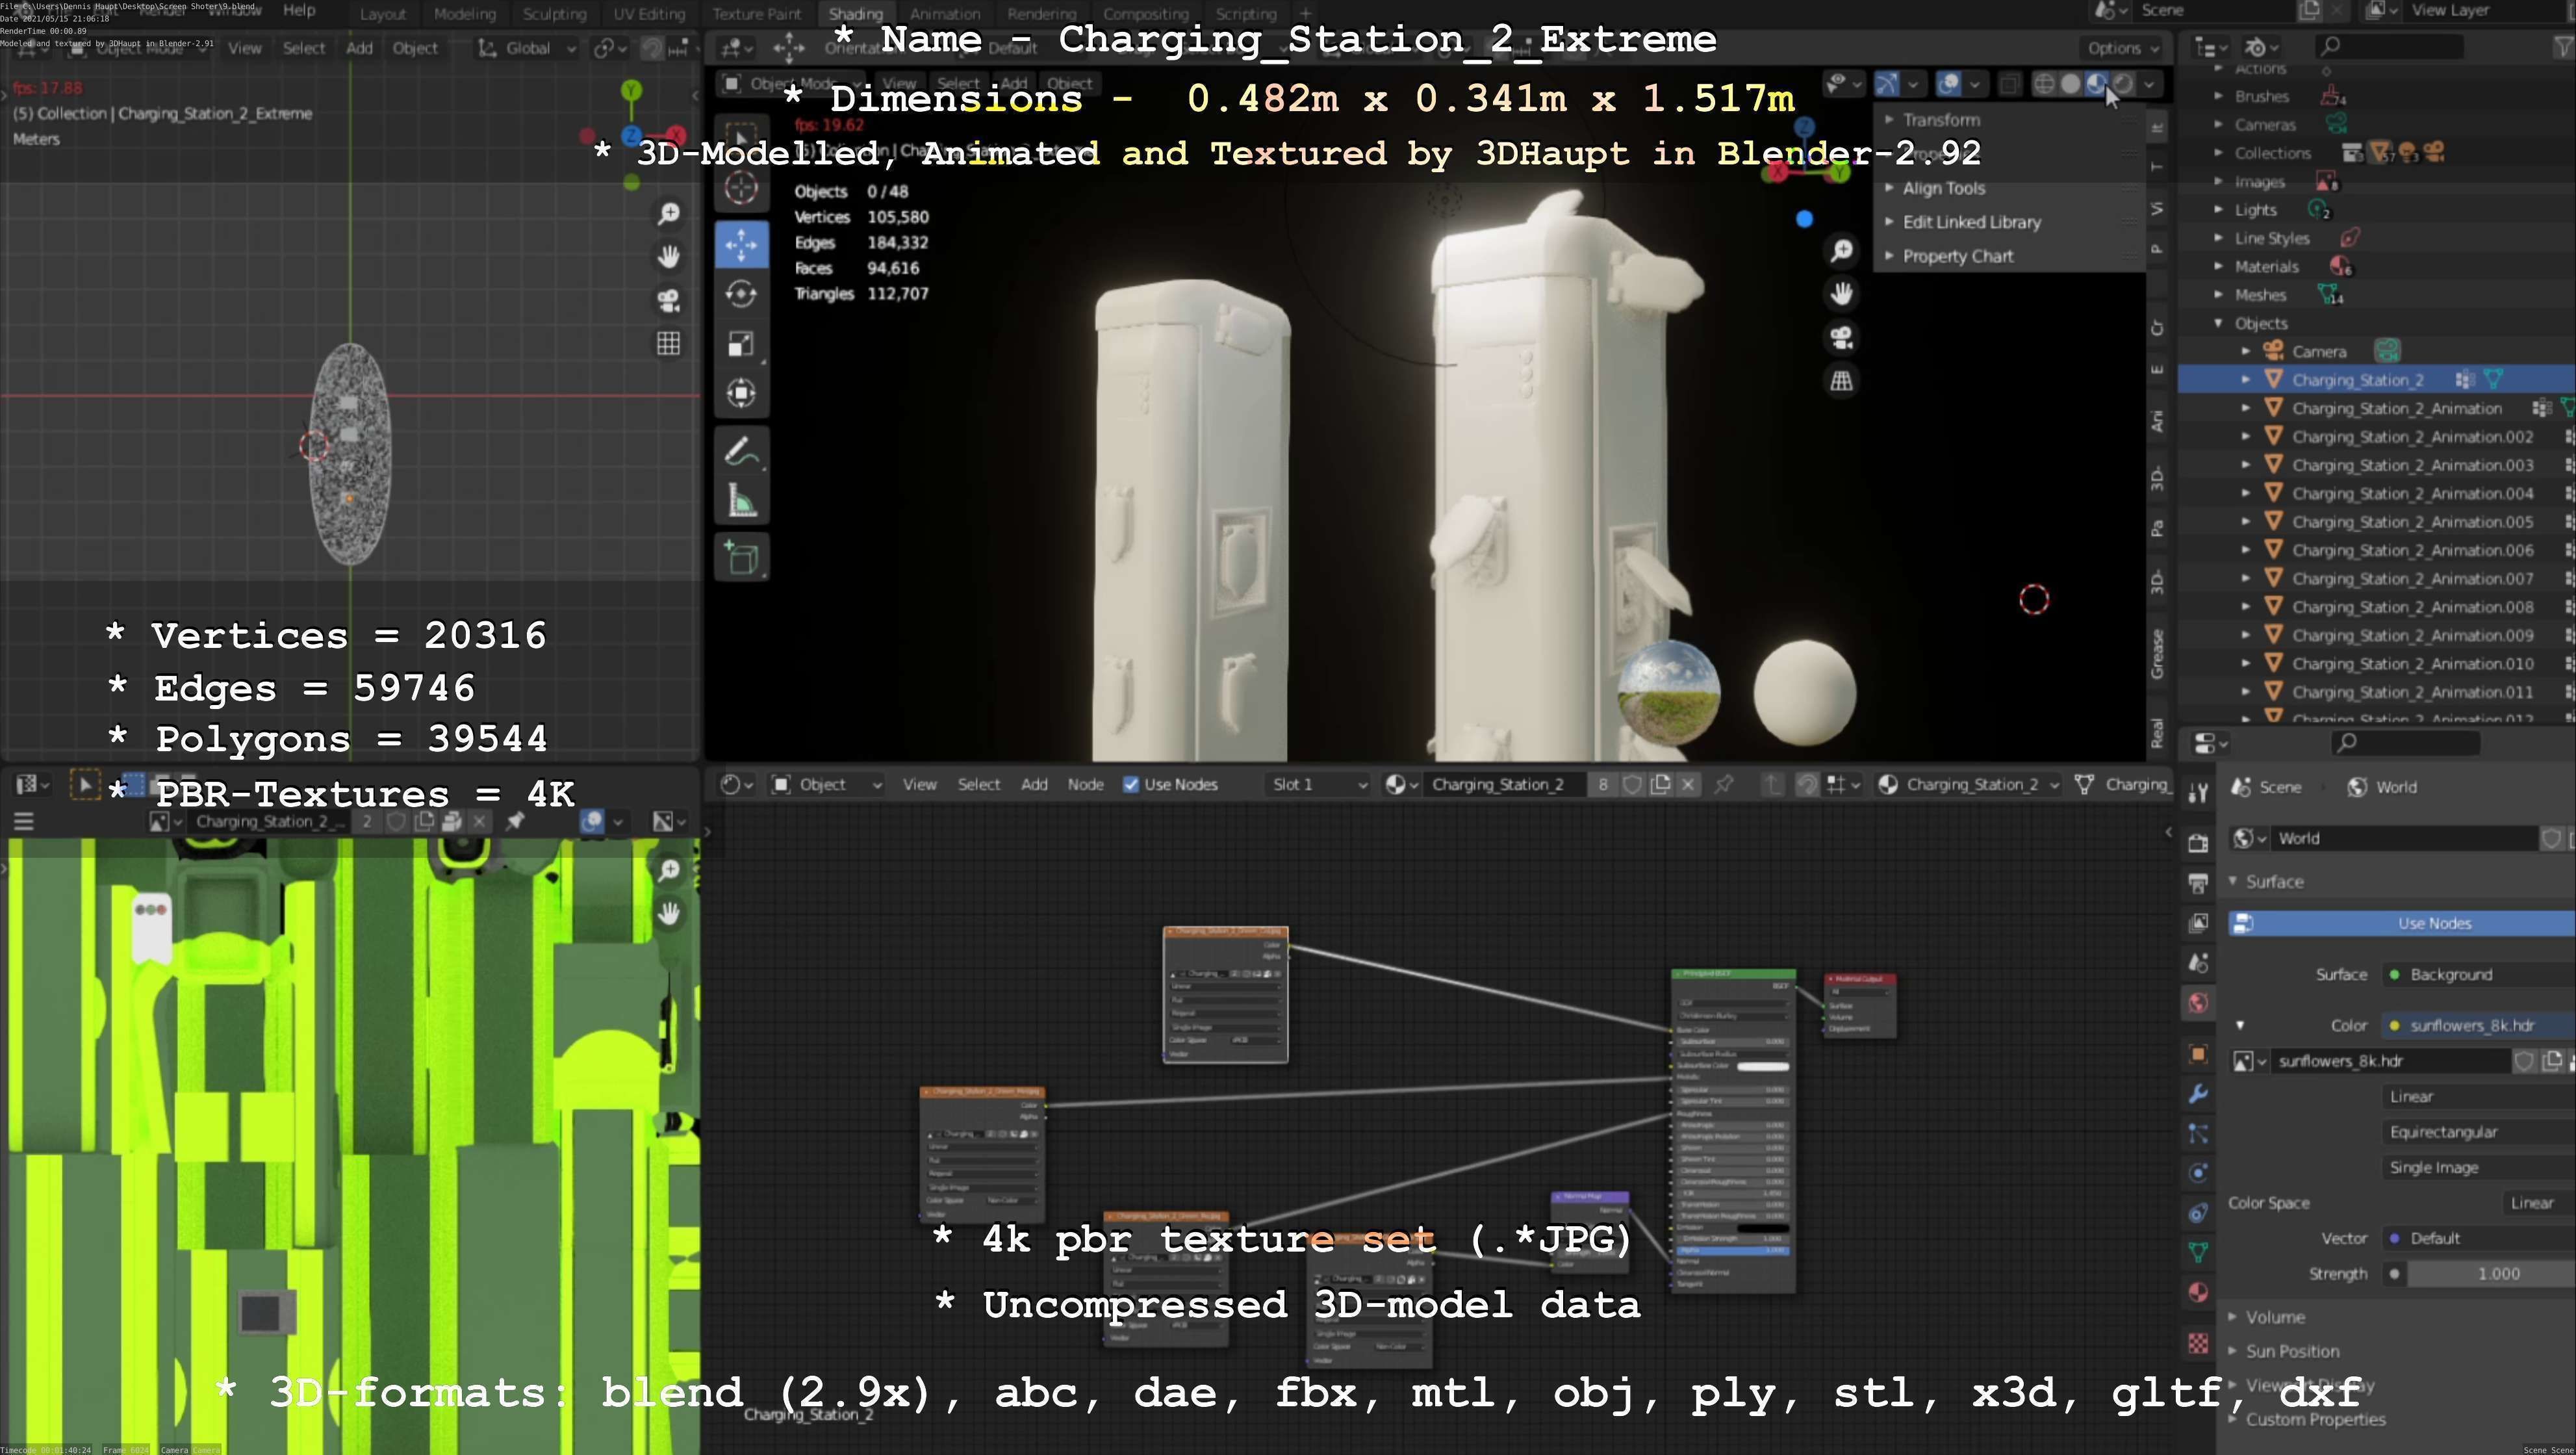Viewport: 2576px width, 1455px height.
Task: Switch perspective/orthographic grid gizmo in main viewport
Action: pyautogui.click(x=1841, y=380)
